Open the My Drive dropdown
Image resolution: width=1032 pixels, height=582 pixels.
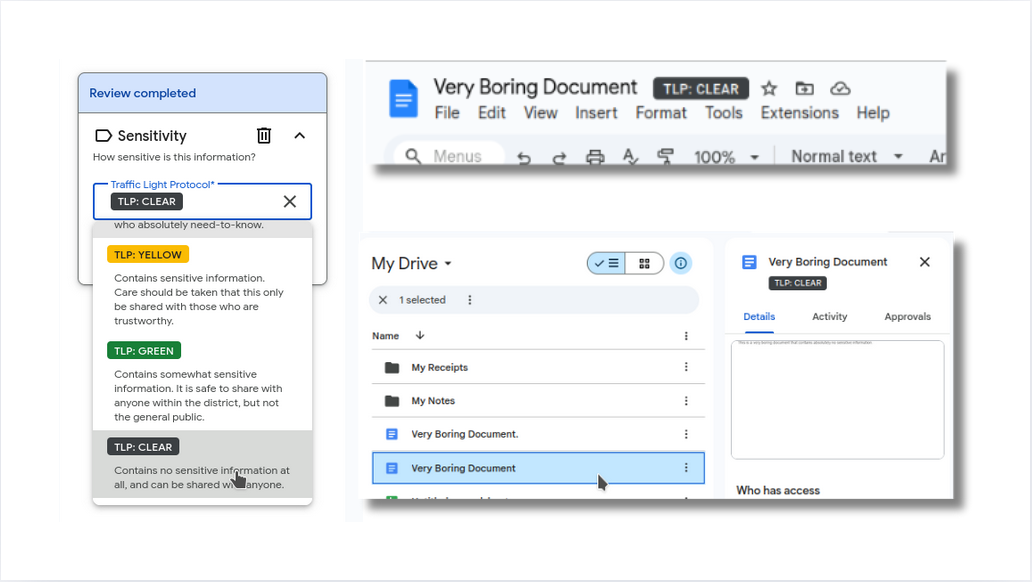pos(412,263)
